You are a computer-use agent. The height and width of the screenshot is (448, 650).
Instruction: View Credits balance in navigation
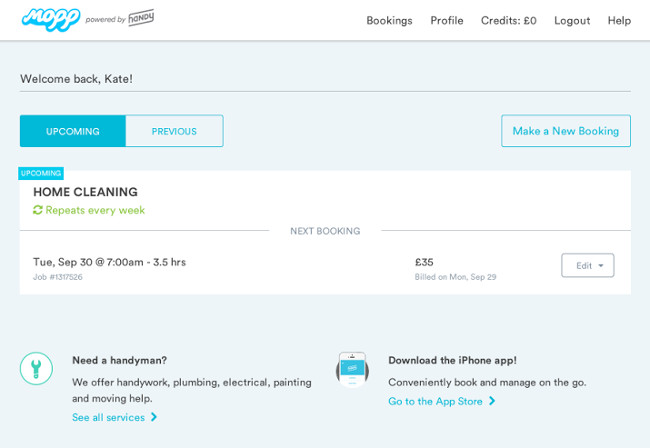coord(508,20)
